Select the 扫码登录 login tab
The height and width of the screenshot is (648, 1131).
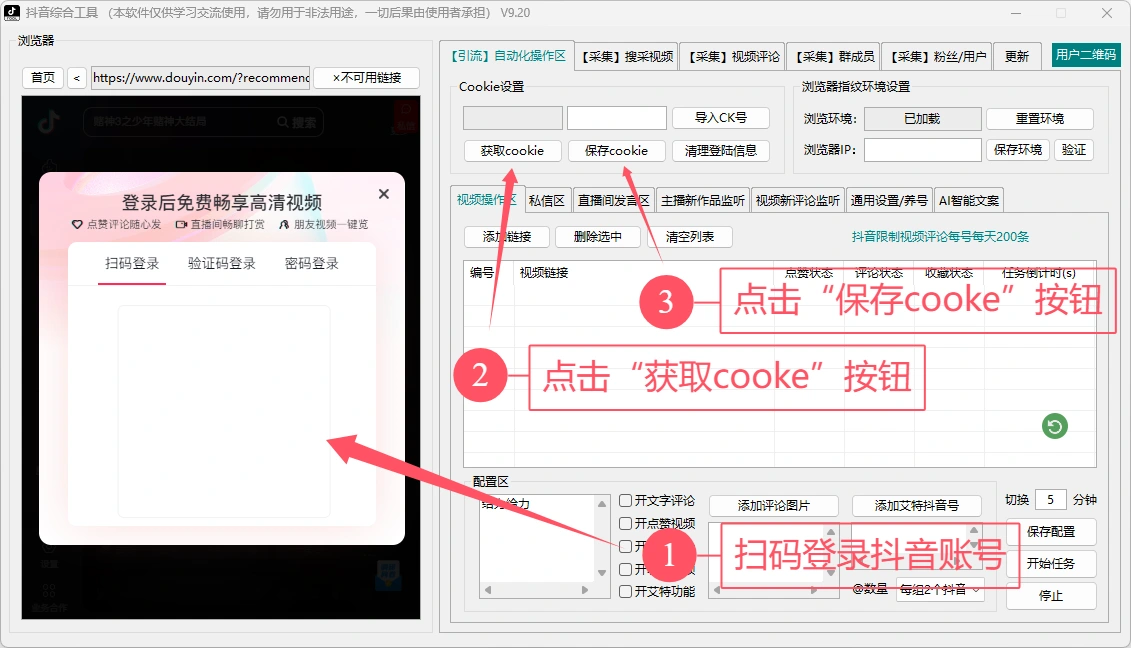[132, 263]
